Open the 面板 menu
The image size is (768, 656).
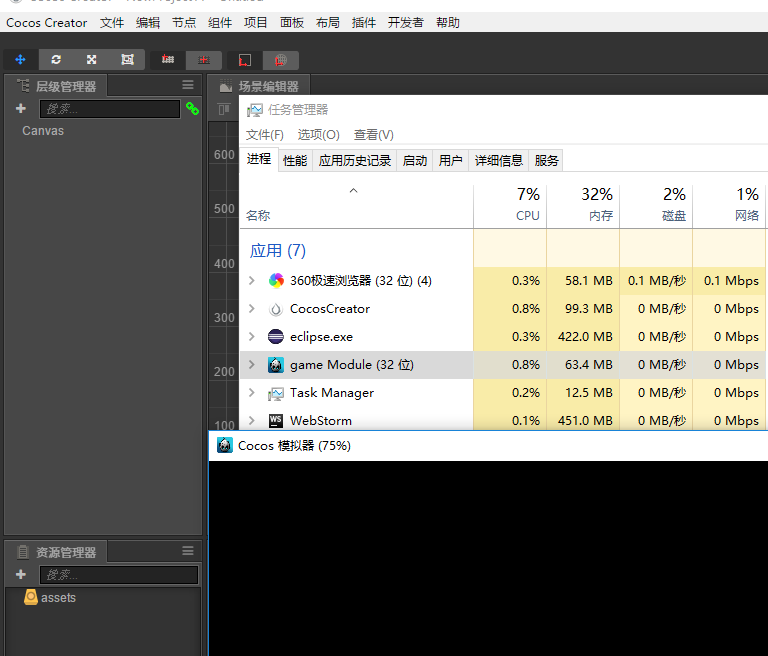[x=292, y=23]
